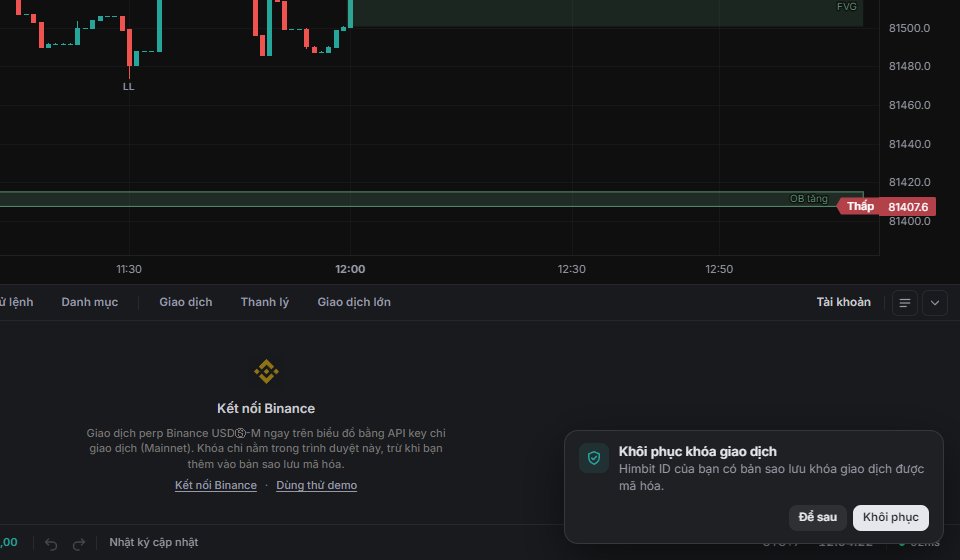This screenshot has height=560, width=960.
Task: Follow the Kết nối Binance link
Action: (x=216, y=485)
